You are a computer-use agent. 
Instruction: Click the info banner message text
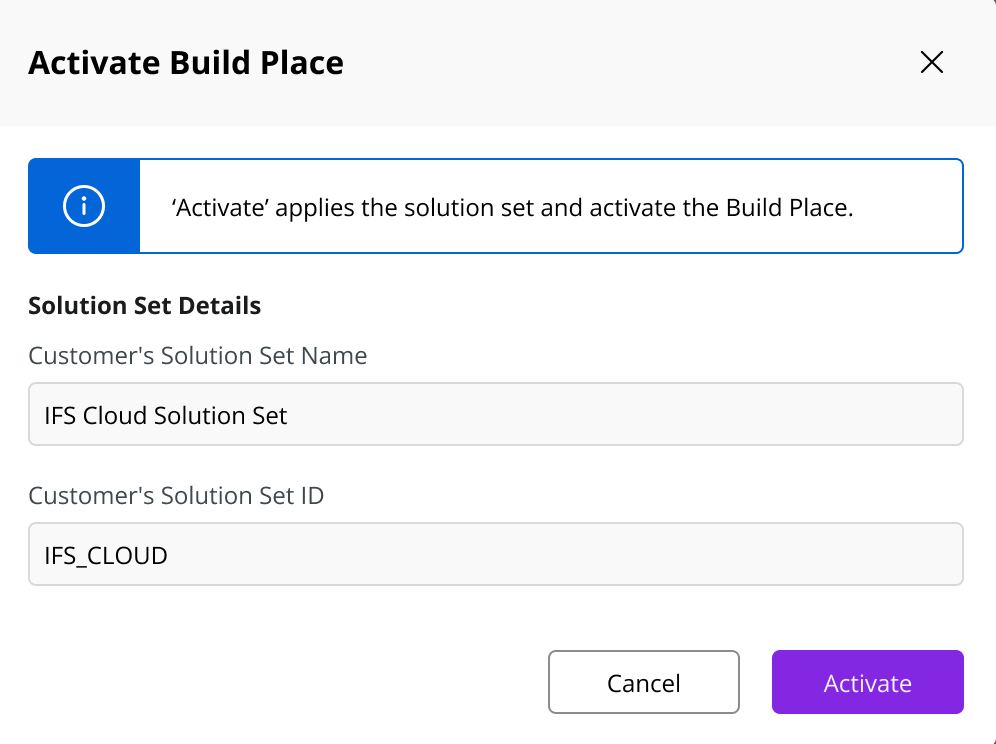point(513,208)
